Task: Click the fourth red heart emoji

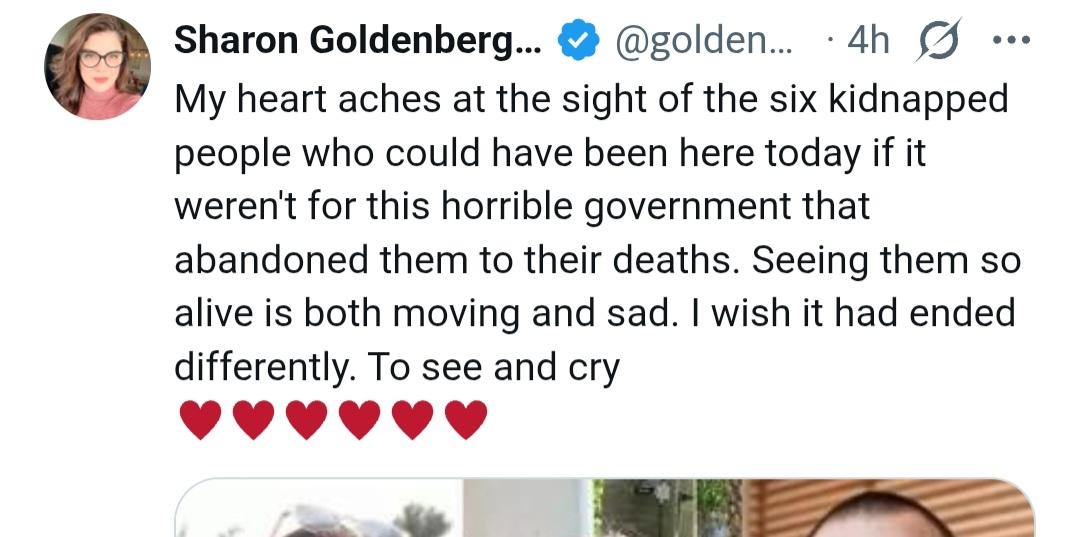Action: (x=358, y=420)
